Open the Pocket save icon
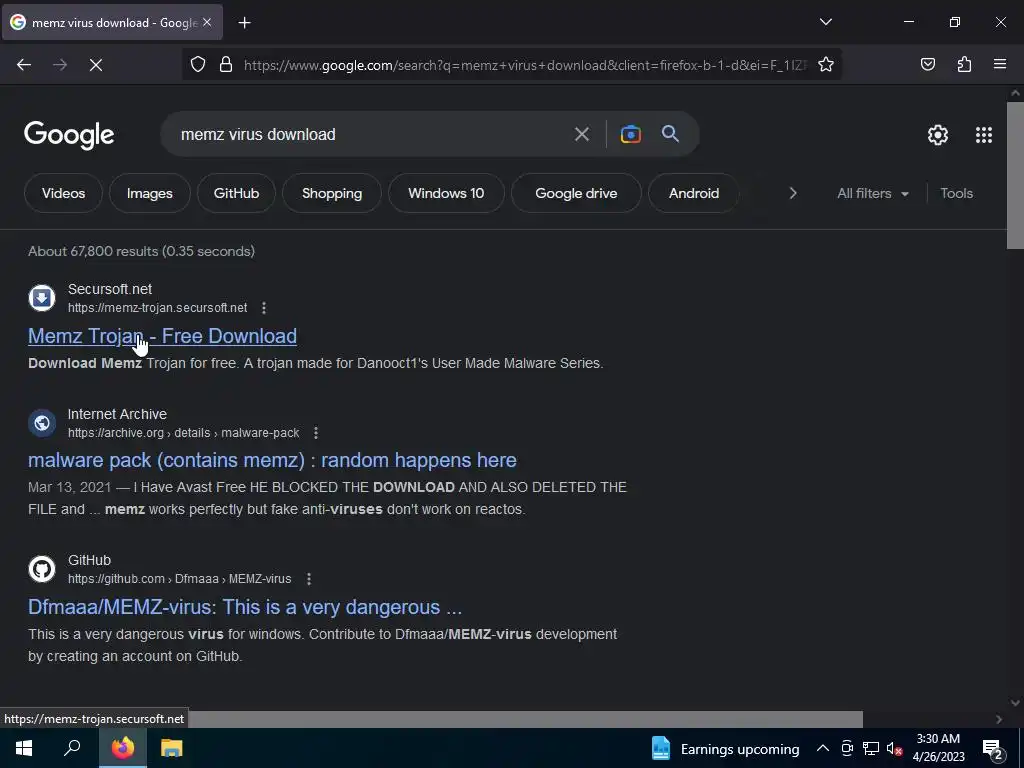This screenshot has height=768, width=1024. [927, 64]
